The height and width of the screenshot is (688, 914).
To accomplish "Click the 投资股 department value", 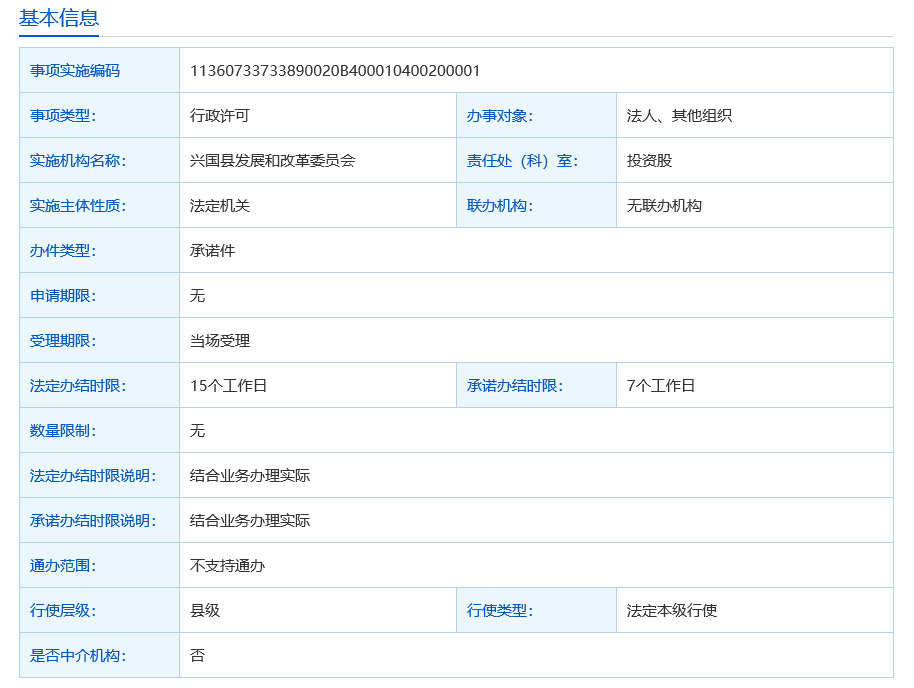I will point(649,160).
